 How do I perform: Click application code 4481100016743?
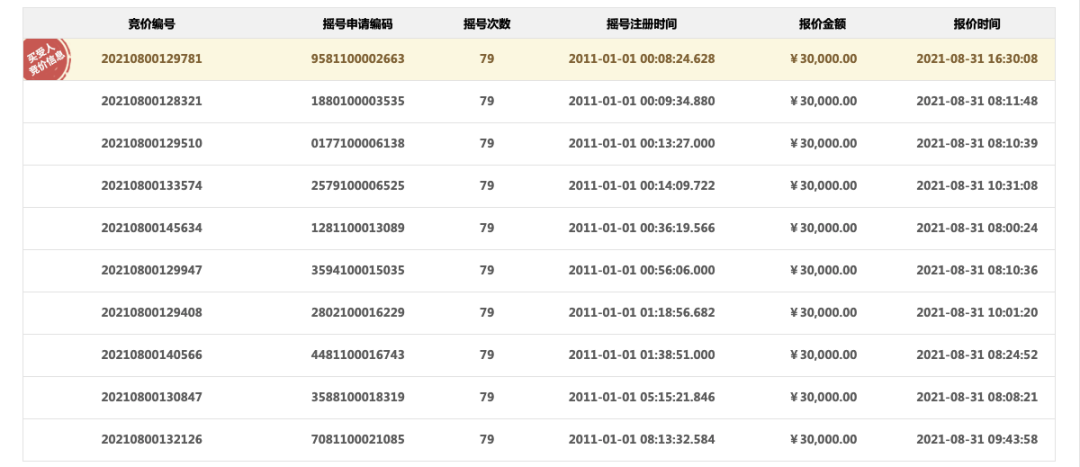357,355
